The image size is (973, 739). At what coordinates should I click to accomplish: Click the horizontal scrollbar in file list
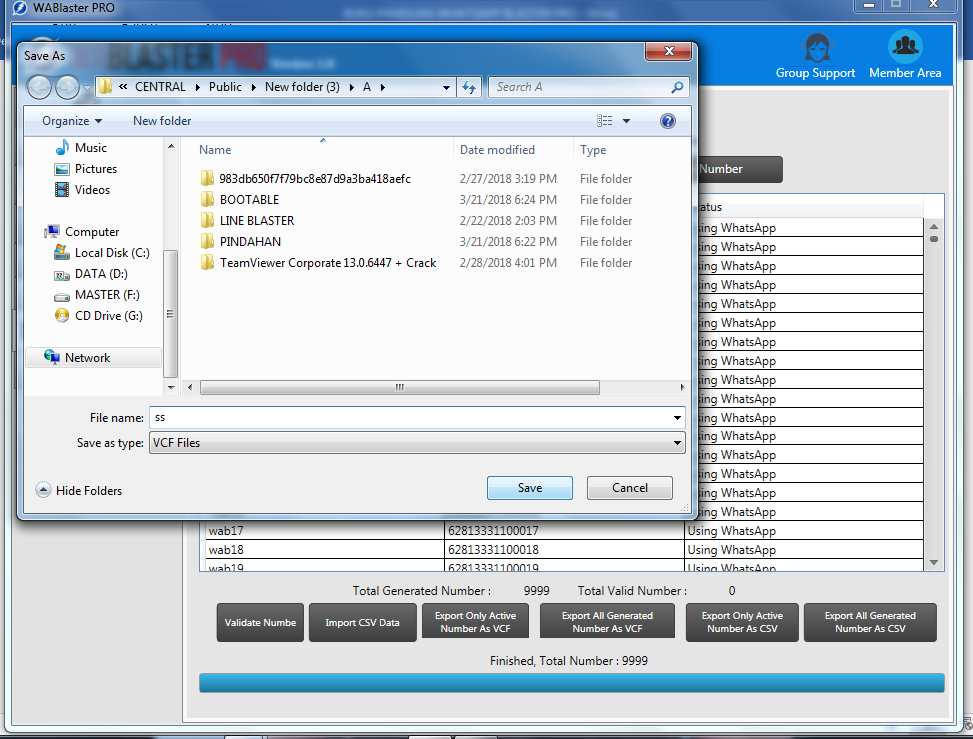[399, 387]
